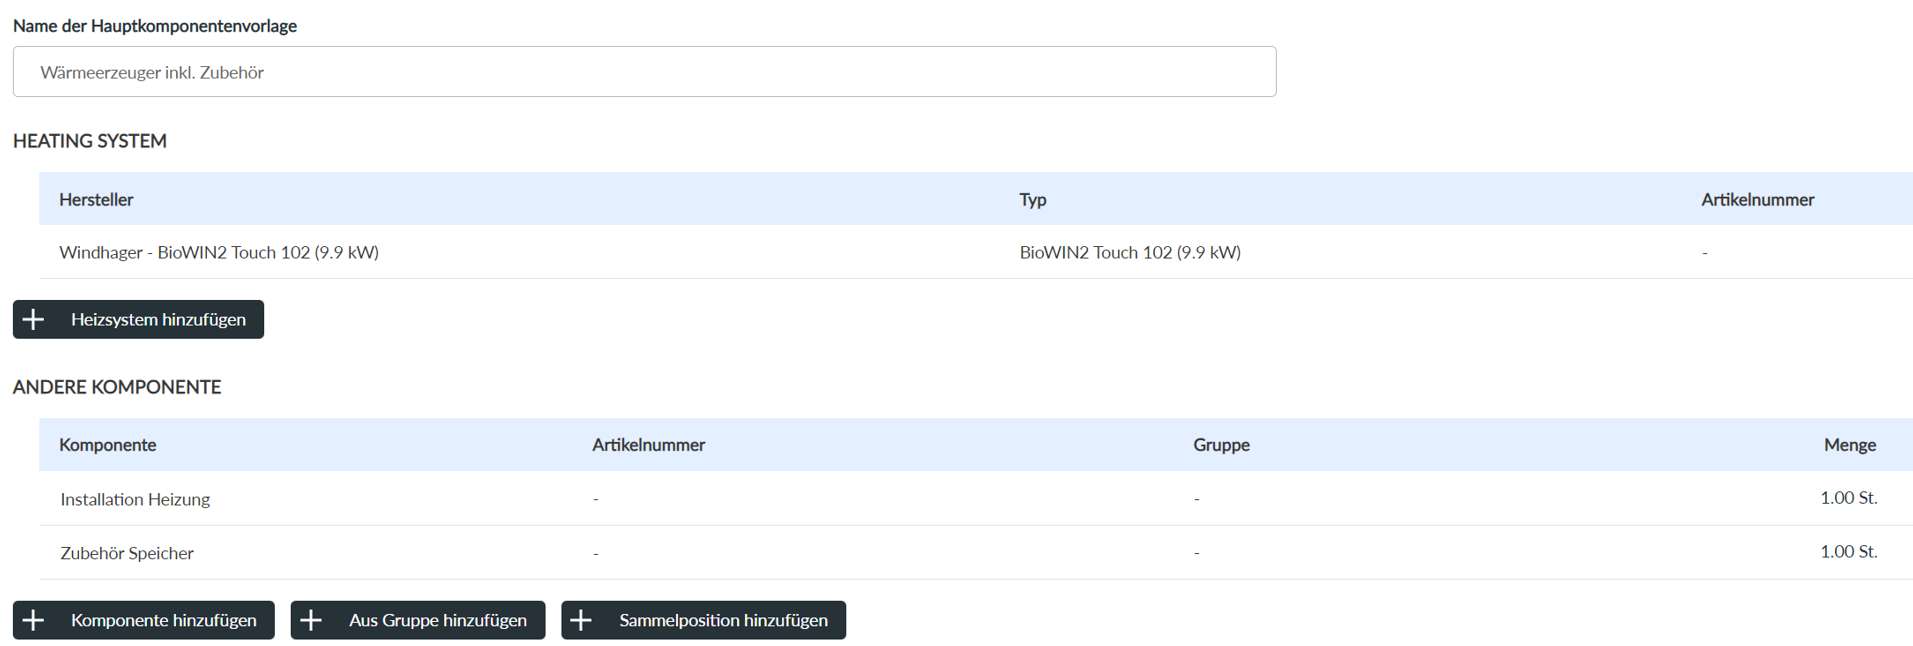The height and width of the screenshot is (646, 1913).
Task: Click the plus icon beside Komponente hinzufügen
Action: coord(34,620)
